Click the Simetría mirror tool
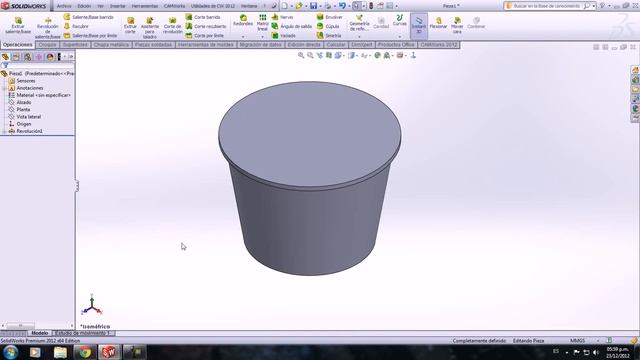The width and height of the screenshot is (640, 360). pos(329,36)
